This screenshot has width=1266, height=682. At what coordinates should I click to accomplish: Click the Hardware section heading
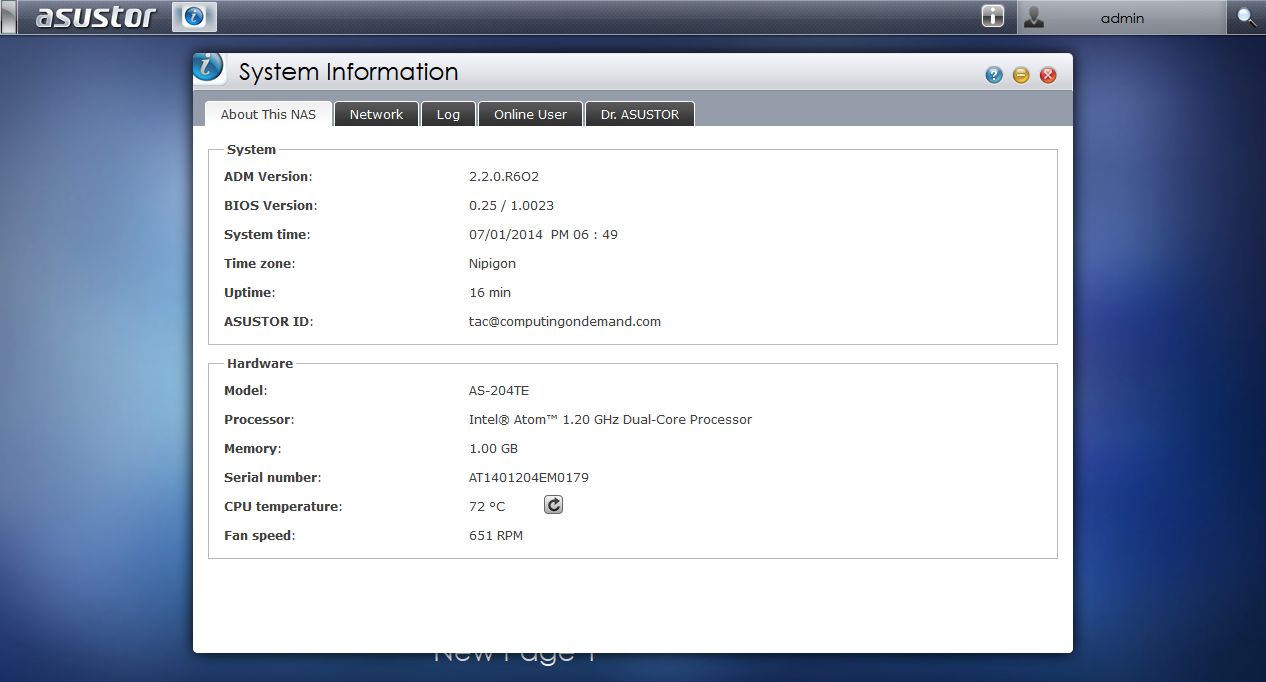pos(260,363)
